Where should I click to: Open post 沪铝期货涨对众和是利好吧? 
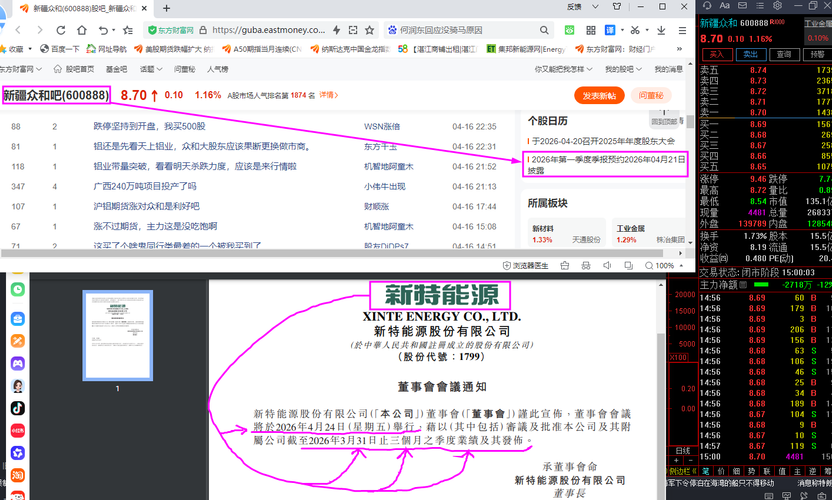146,206
